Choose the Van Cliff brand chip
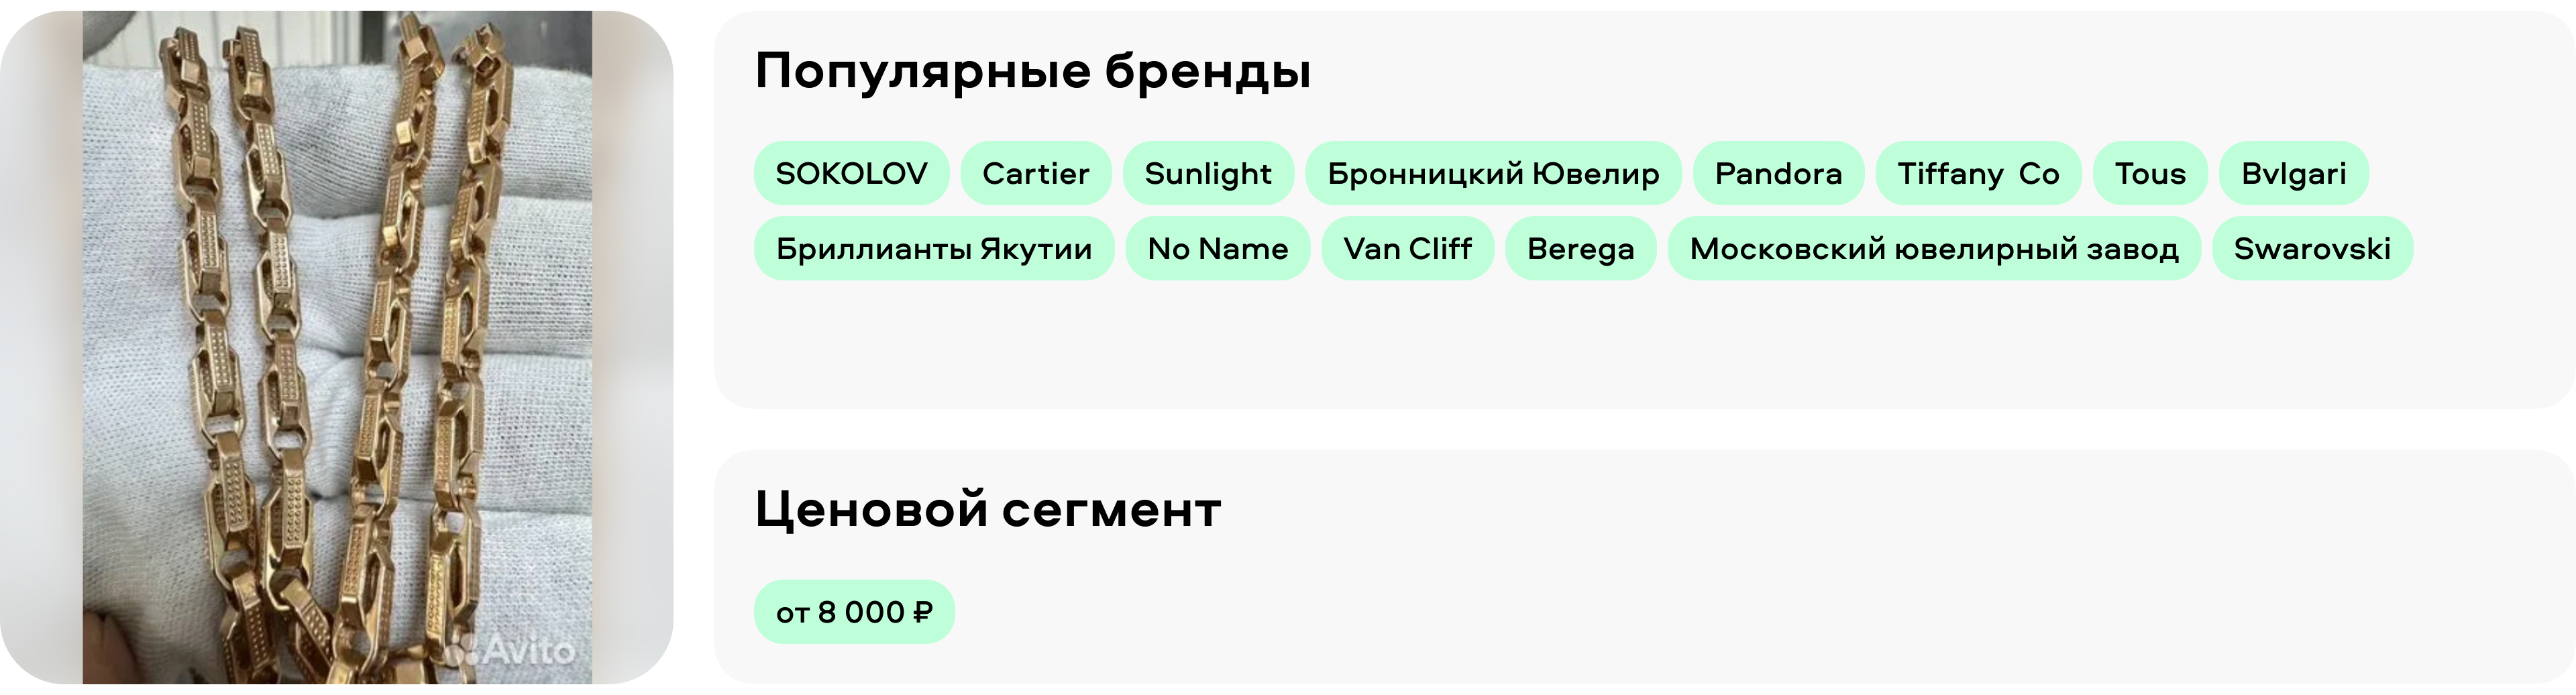2576x695 pixels. pos(1407,249)
